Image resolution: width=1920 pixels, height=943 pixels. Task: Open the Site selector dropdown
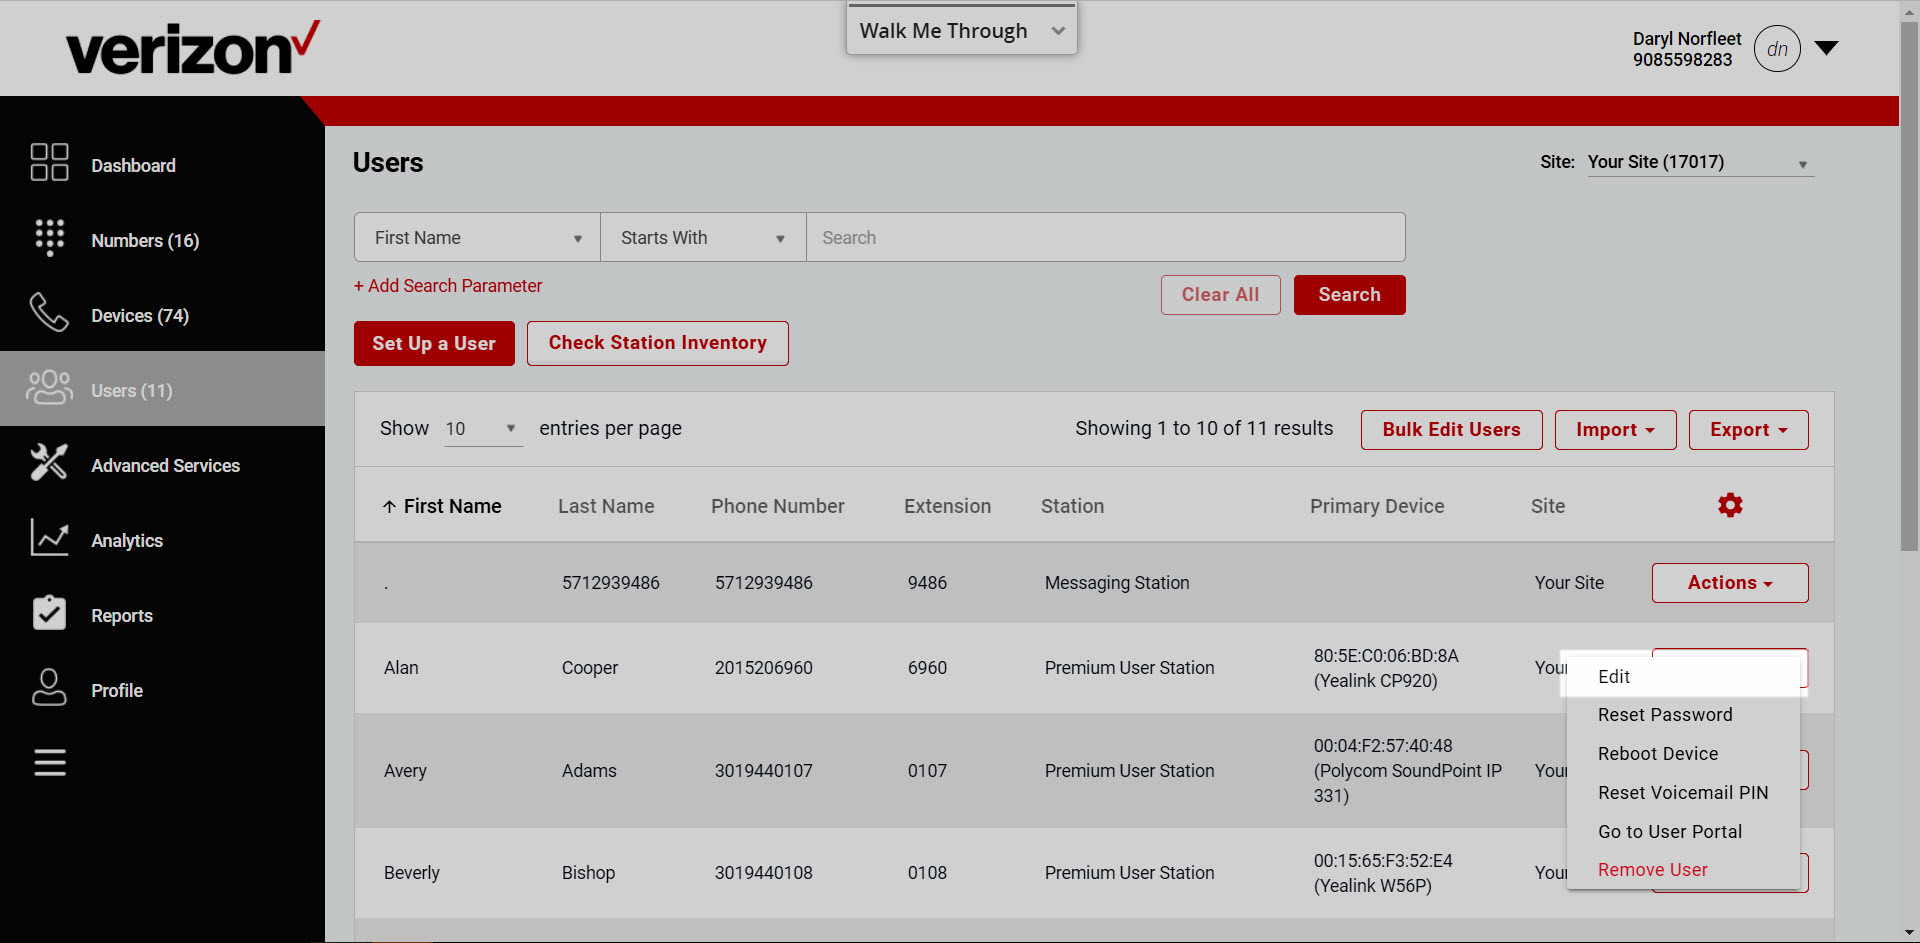pyautogui.click(x=1699, y=162)
